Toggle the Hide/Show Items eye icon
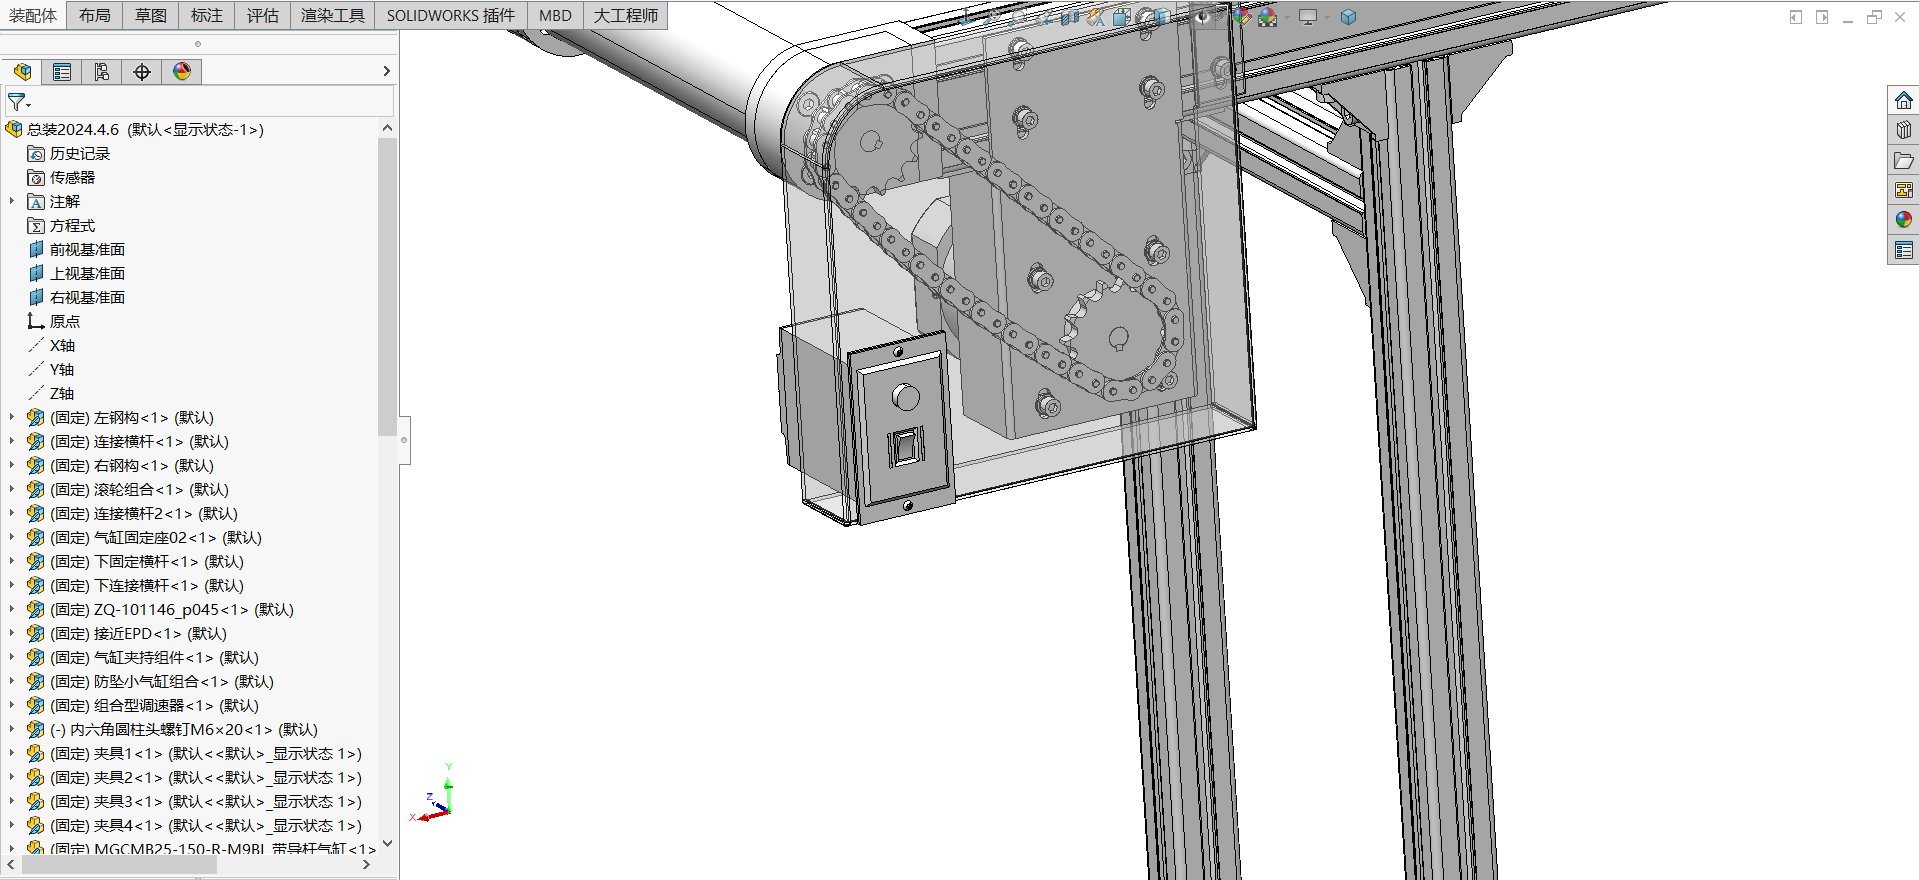Viewport: 1919px width, 880px height. tap(1203, 17)
